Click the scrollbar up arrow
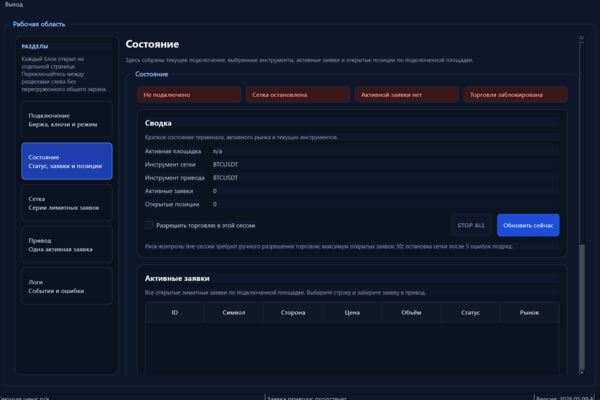This screenshot has height=400, width=600. click(582, 38)
